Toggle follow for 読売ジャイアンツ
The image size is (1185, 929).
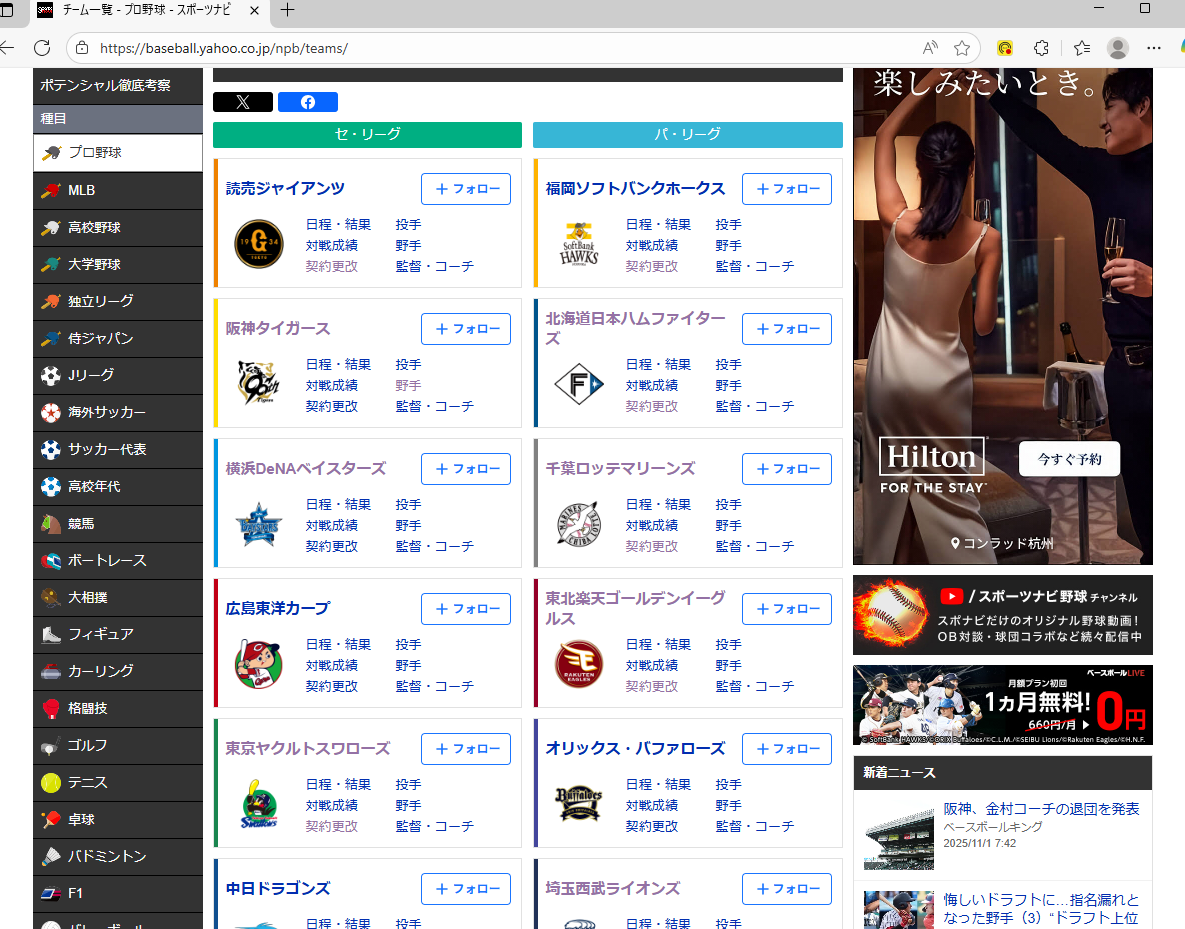pyautogui.click(x=466, y=189)
